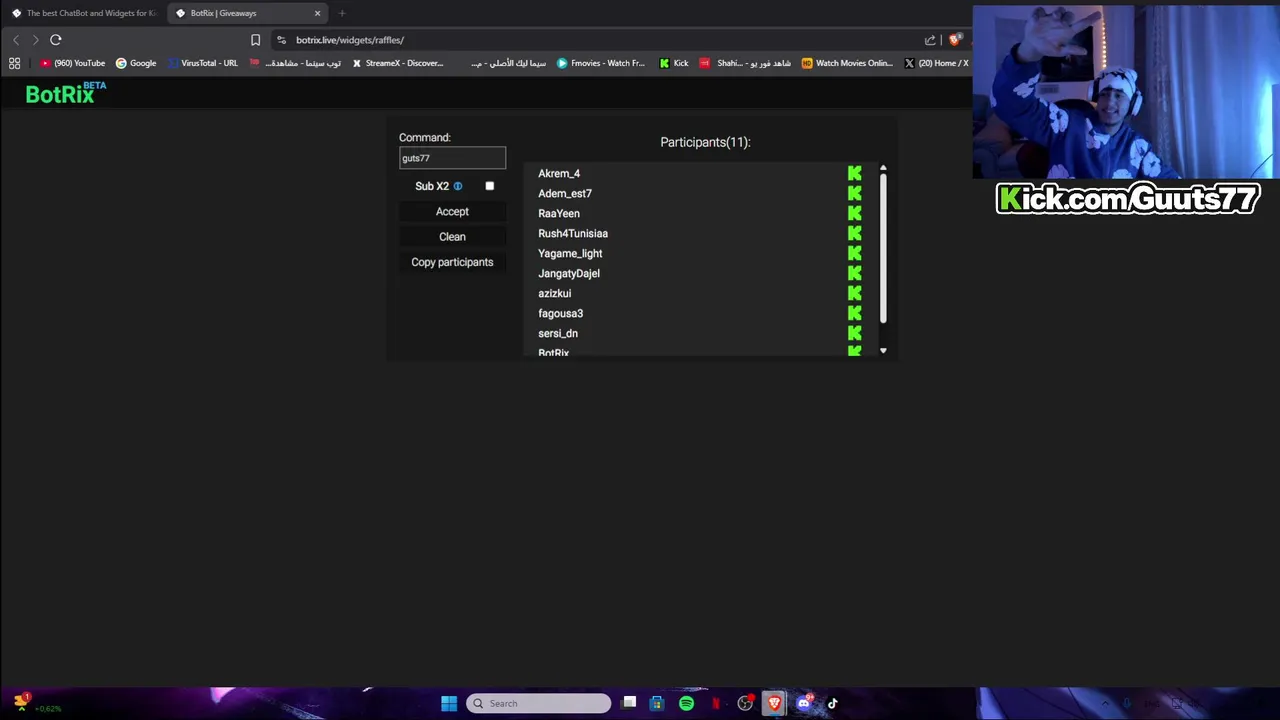Click Copy participants

452,262
